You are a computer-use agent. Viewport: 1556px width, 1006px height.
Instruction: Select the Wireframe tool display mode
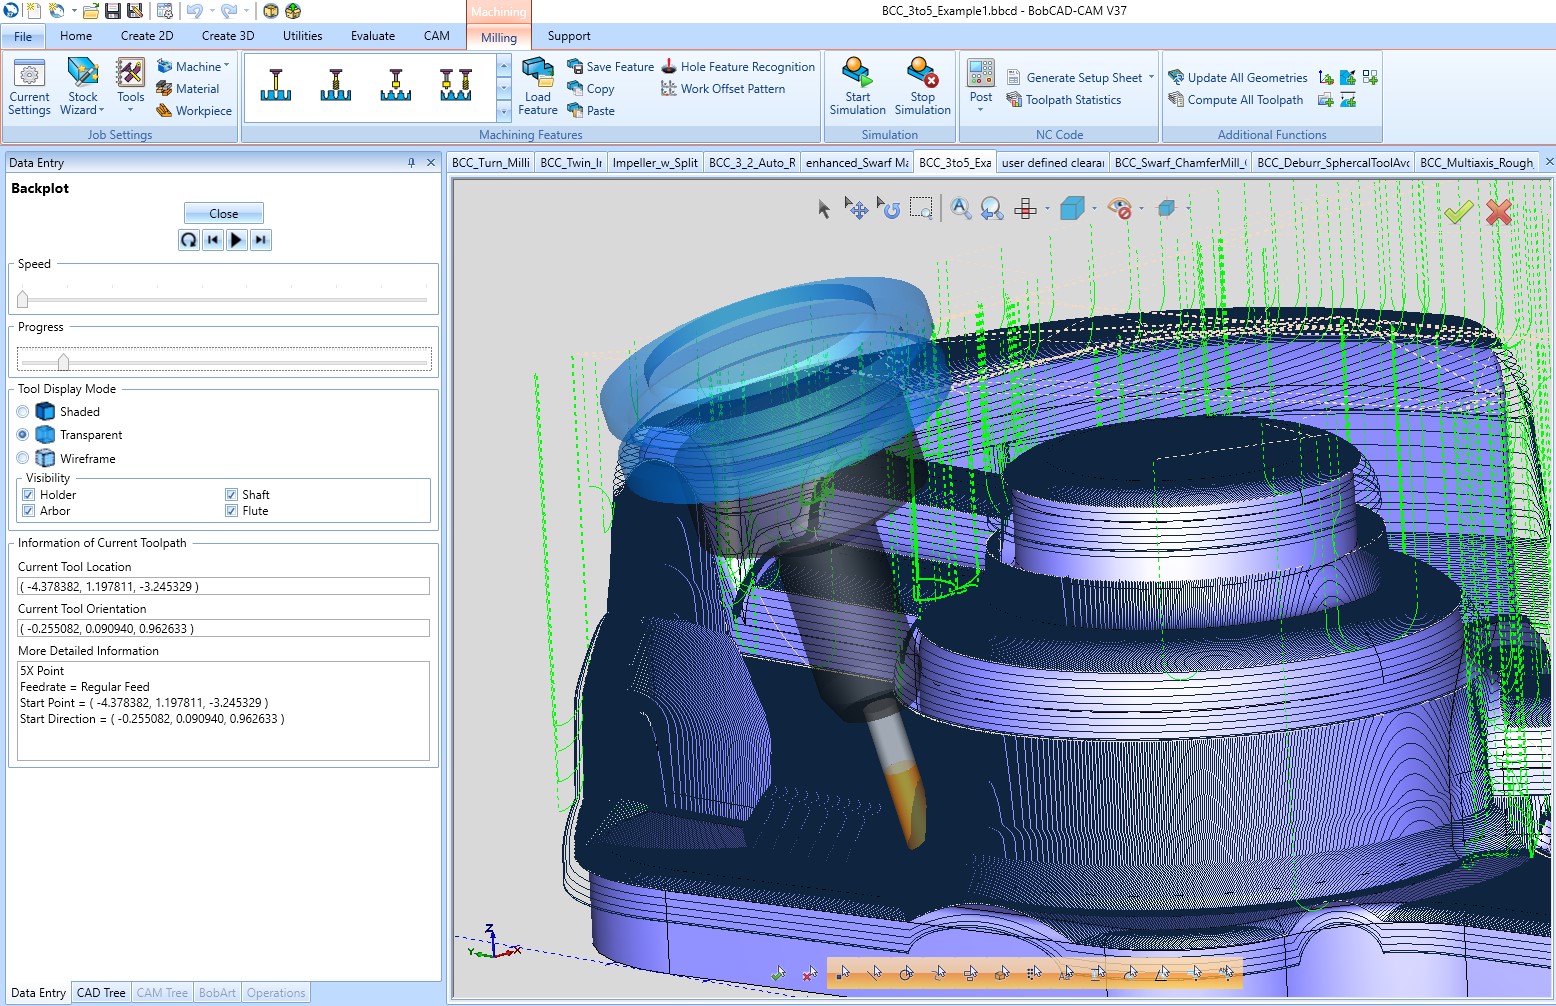coord(23,458)
